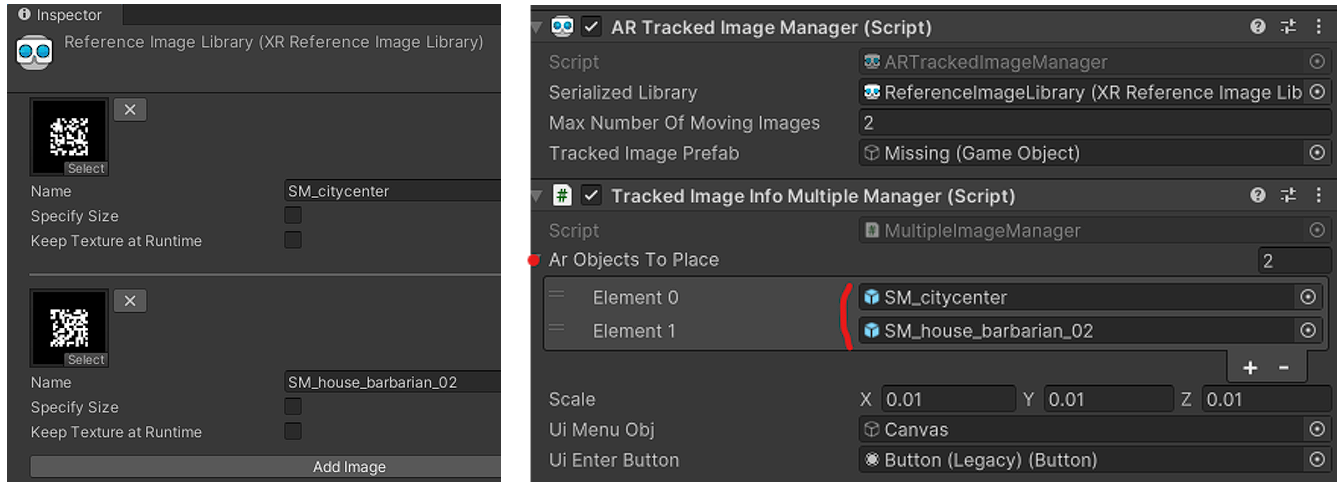Disable the AR Tracked Image Manager component

[591, 27]
